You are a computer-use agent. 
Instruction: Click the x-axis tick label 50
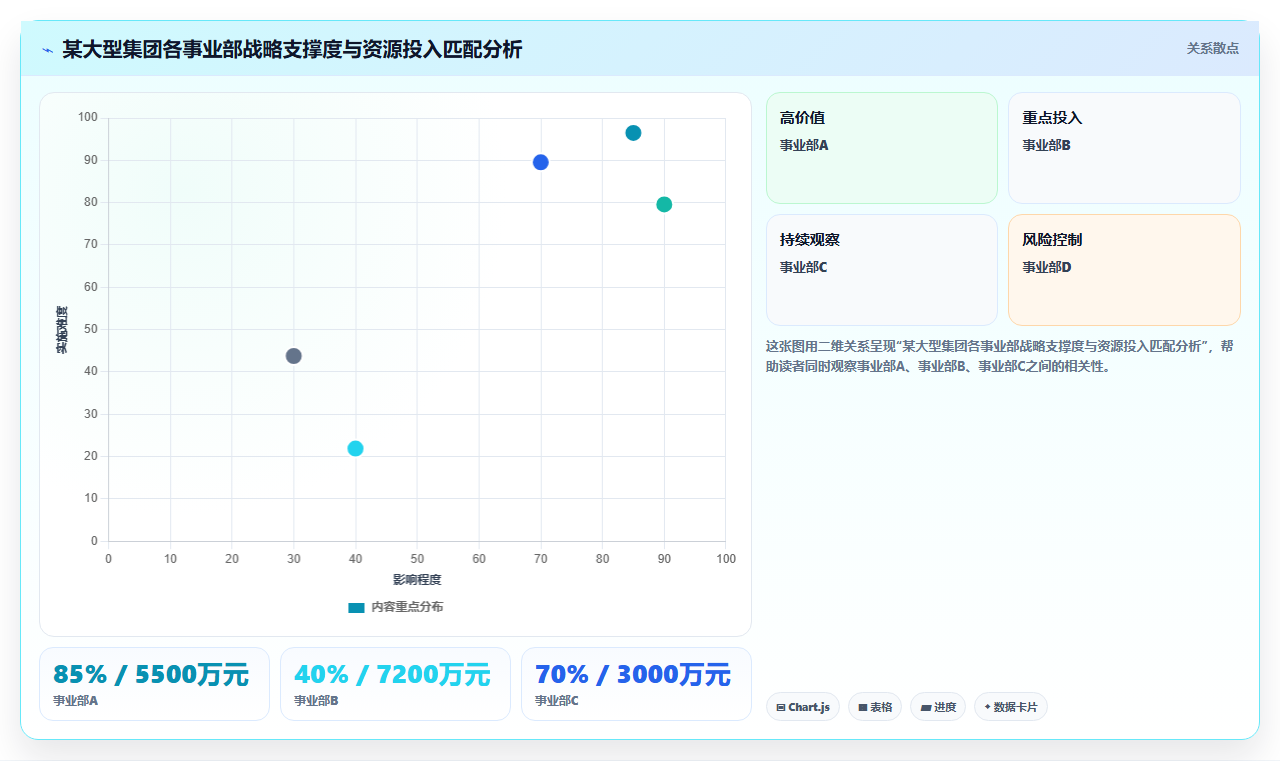[417, 559]
